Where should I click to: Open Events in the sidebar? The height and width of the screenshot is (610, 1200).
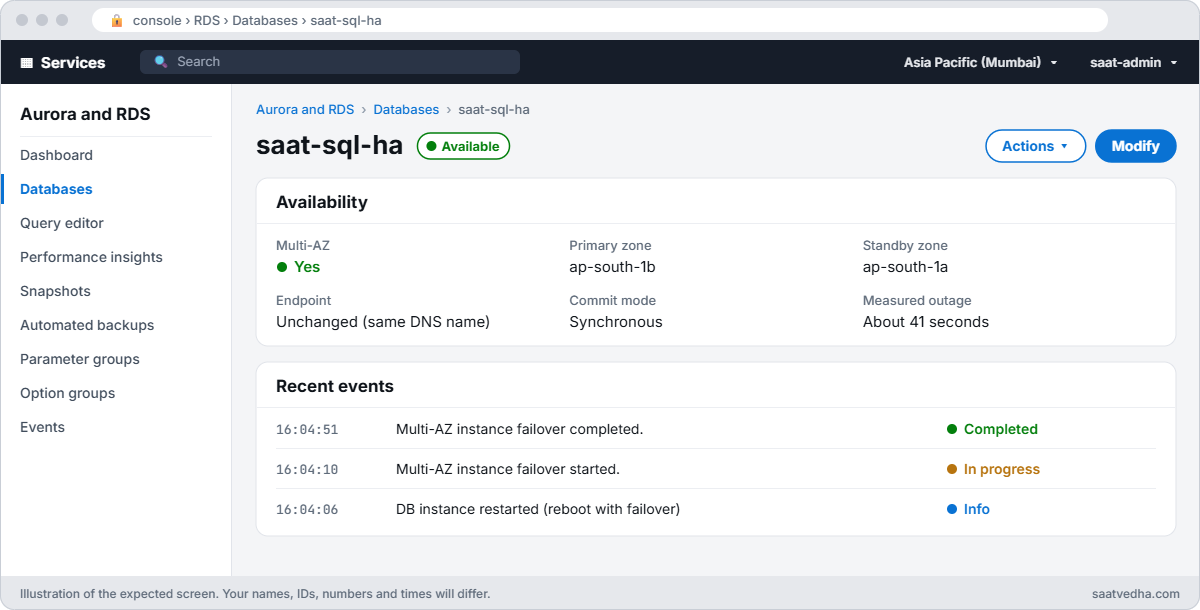pos(42,427)
